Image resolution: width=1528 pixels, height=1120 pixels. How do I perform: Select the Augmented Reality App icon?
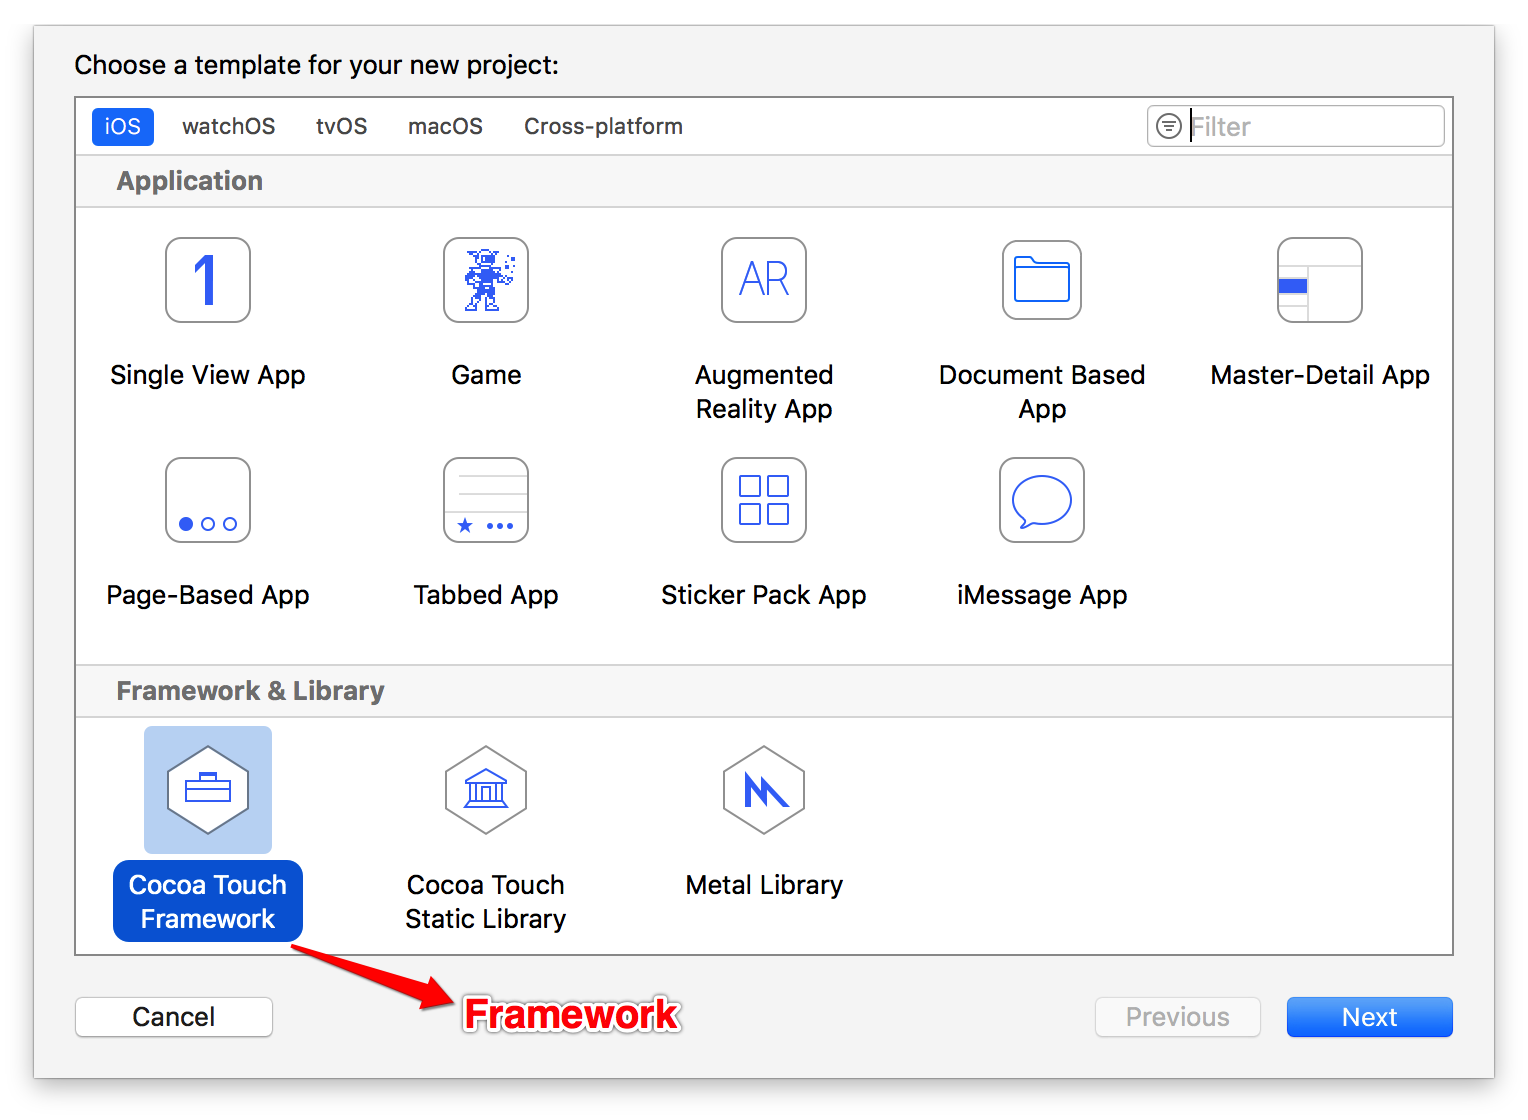(764, 280)
